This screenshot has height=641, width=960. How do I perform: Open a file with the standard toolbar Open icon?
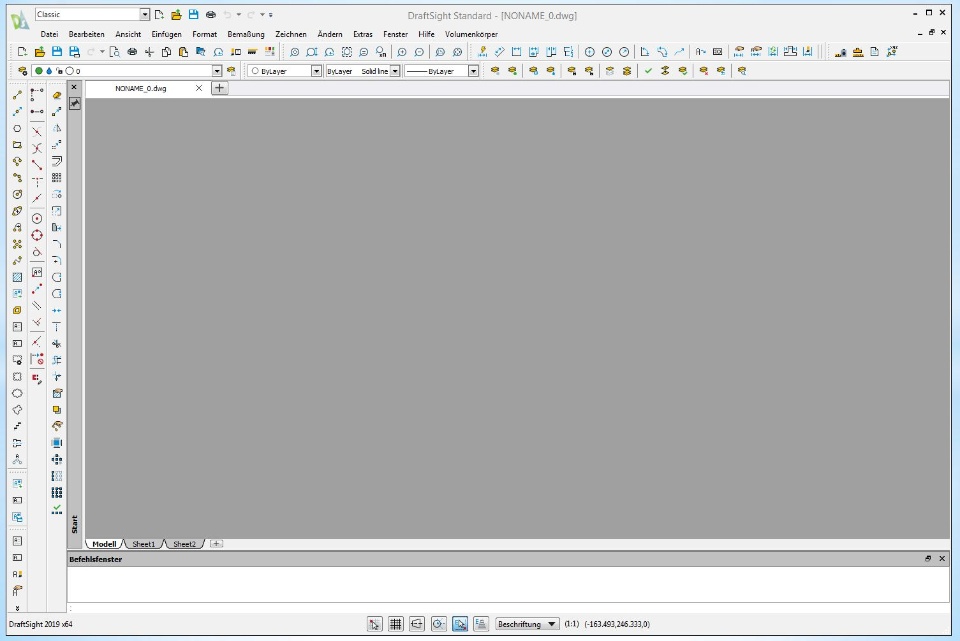[40, 52]
